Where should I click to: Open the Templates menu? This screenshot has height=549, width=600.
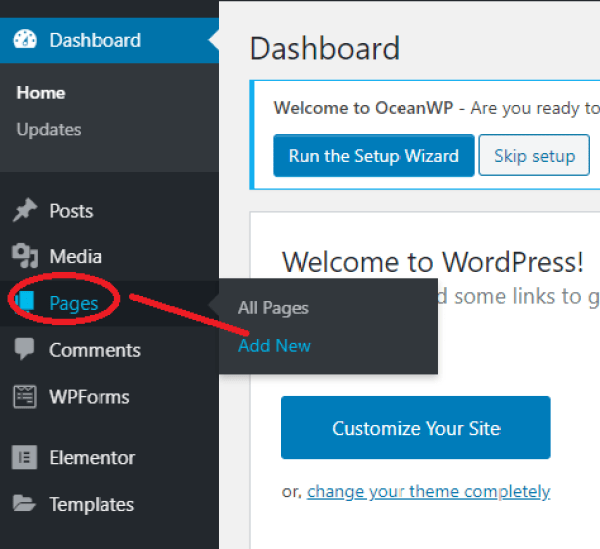pyautogui.click(x=109, y=504)
